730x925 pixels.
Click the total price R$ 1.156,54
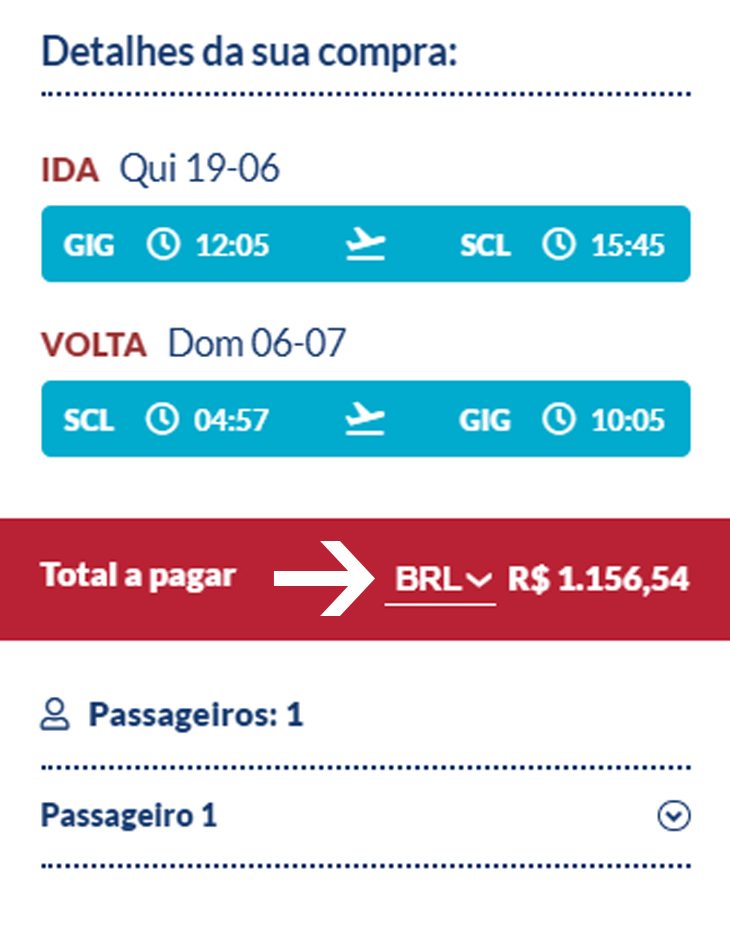[598, 579]
